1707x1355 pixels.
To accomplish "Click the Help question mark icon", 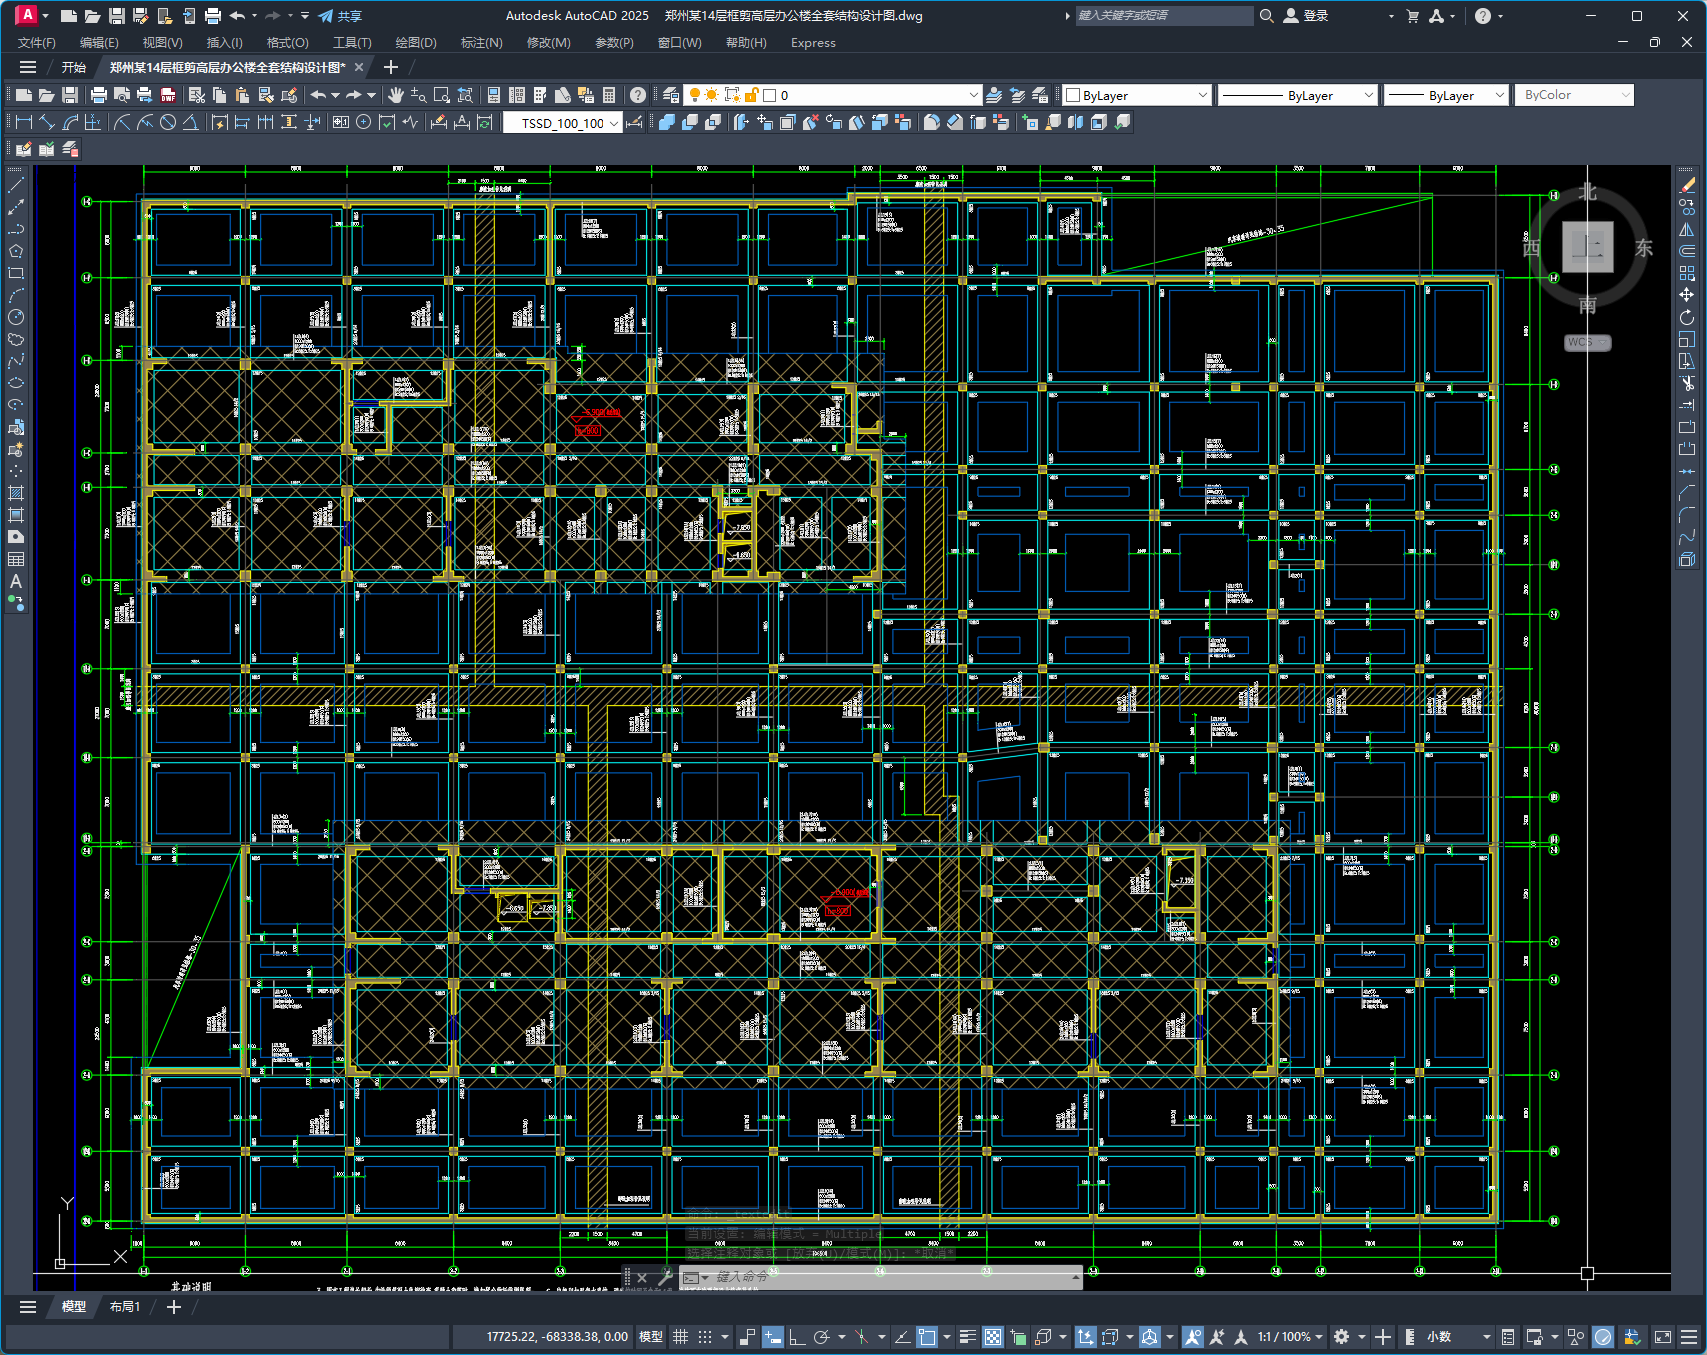I will [638, 95].
